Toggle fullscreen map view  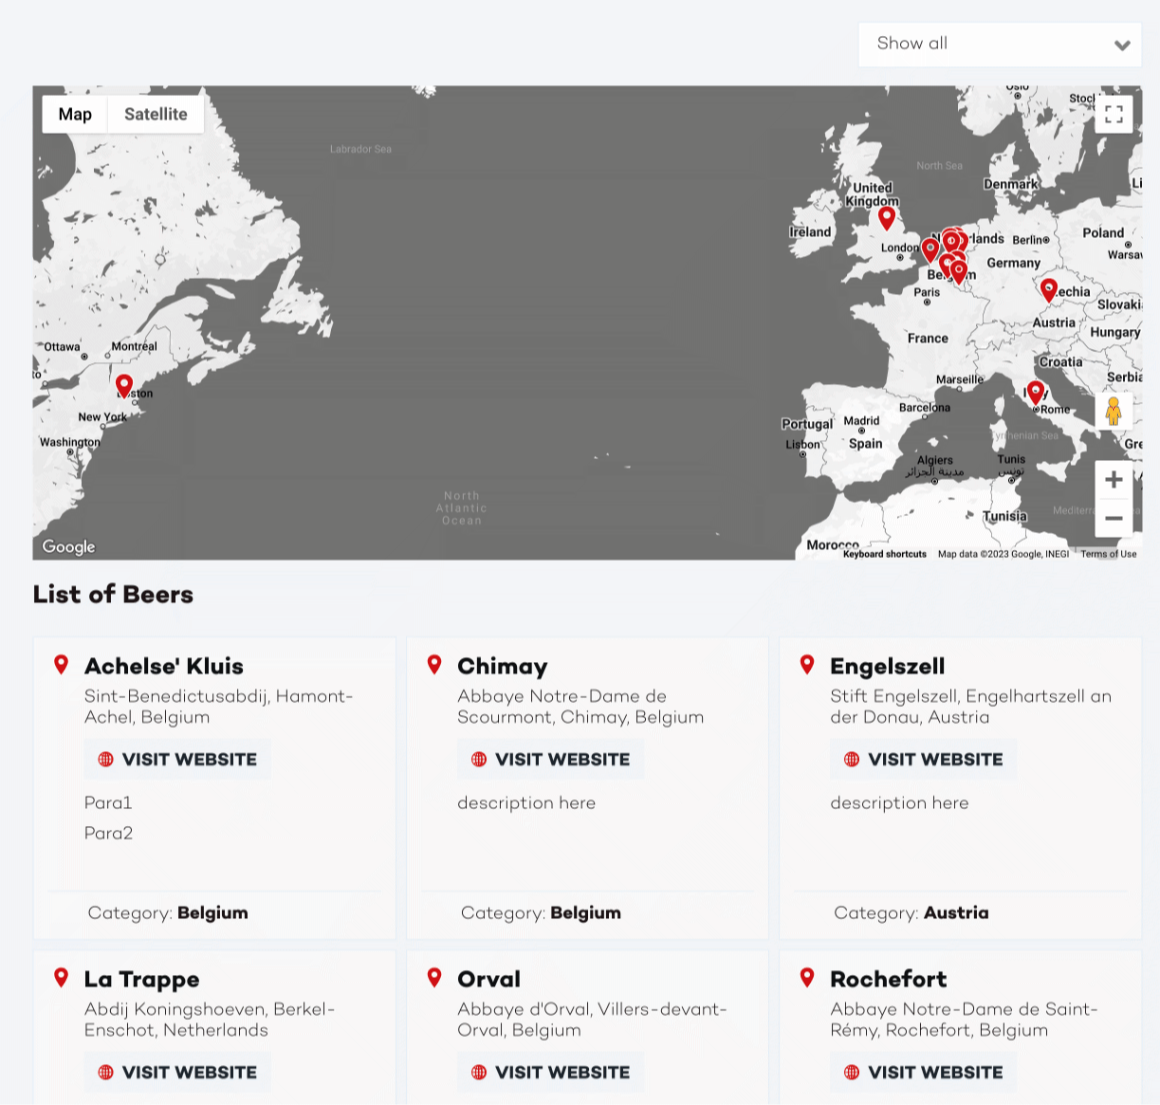coord(1113,115)
